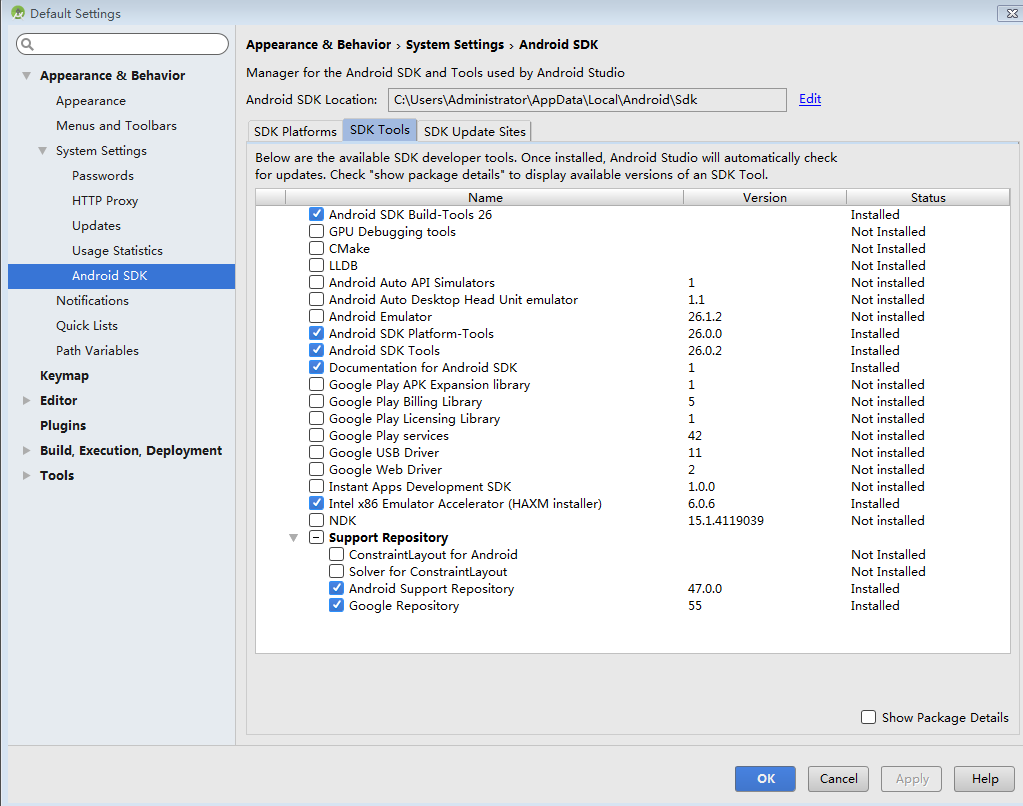Switch to the SDK Platforms tab
The width and height of the screenshot is (1023, 806).
[295, 131]
